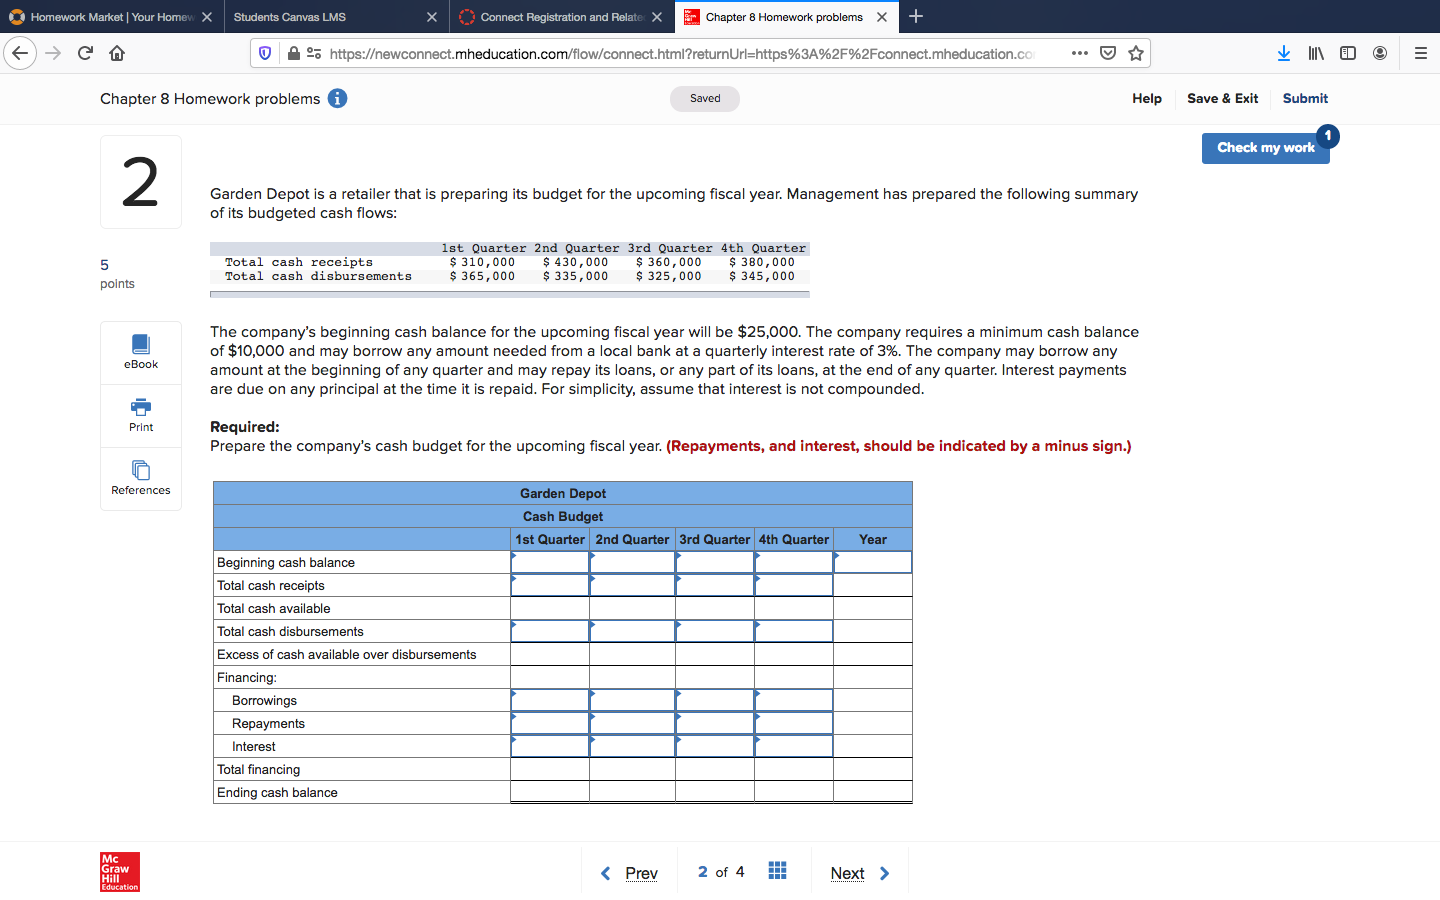Go to the Prev question
The image size is (1440, 900).
(x=629, y=873)
